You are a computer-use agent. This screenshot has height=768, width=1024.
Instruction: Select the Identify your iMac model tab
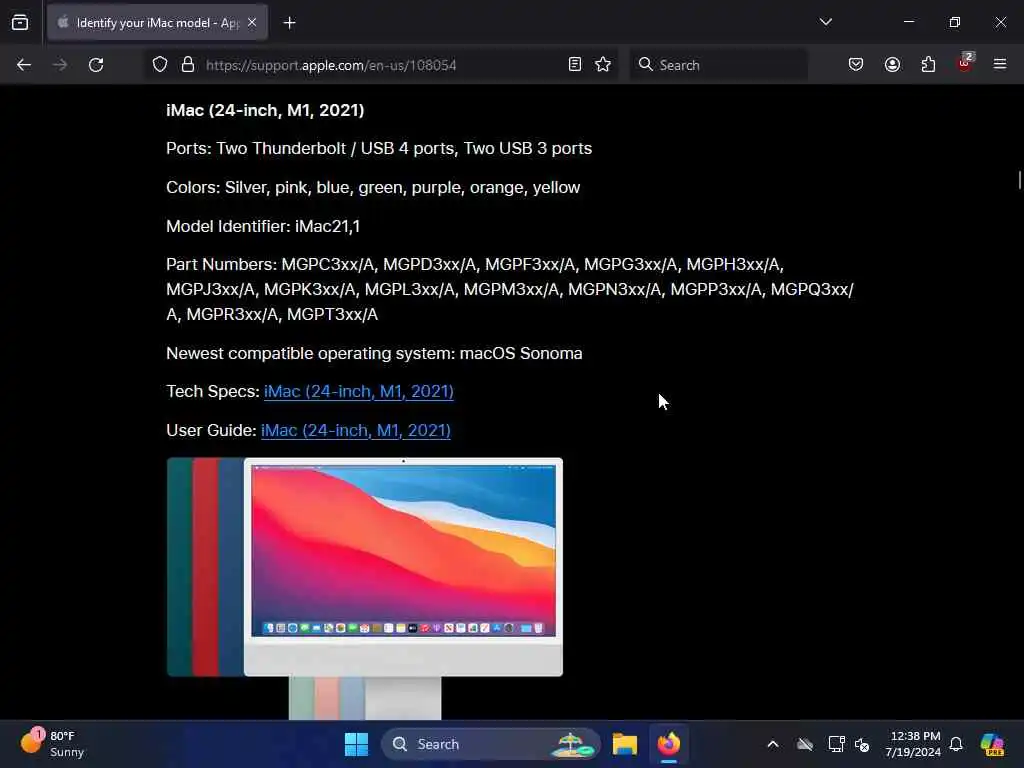pos(157,23)
